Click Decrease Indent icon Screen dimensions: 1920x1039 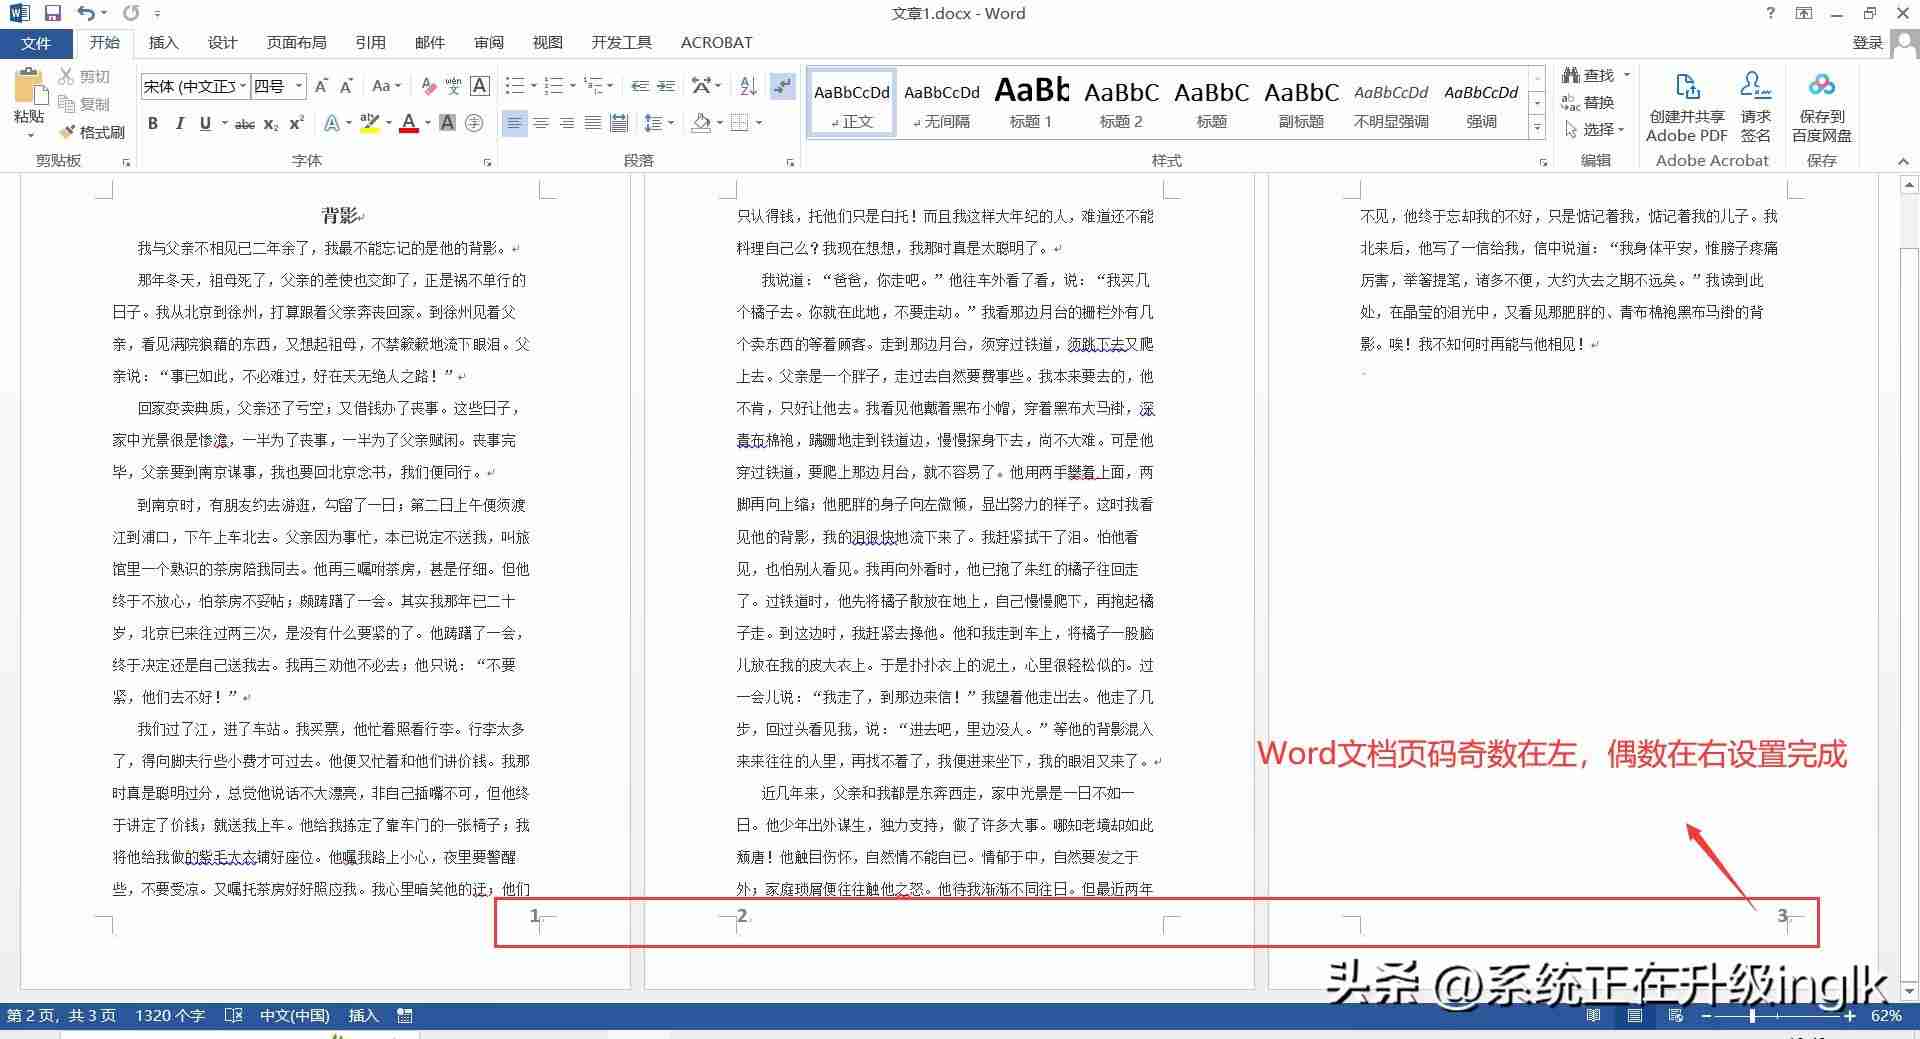[640, 86]
